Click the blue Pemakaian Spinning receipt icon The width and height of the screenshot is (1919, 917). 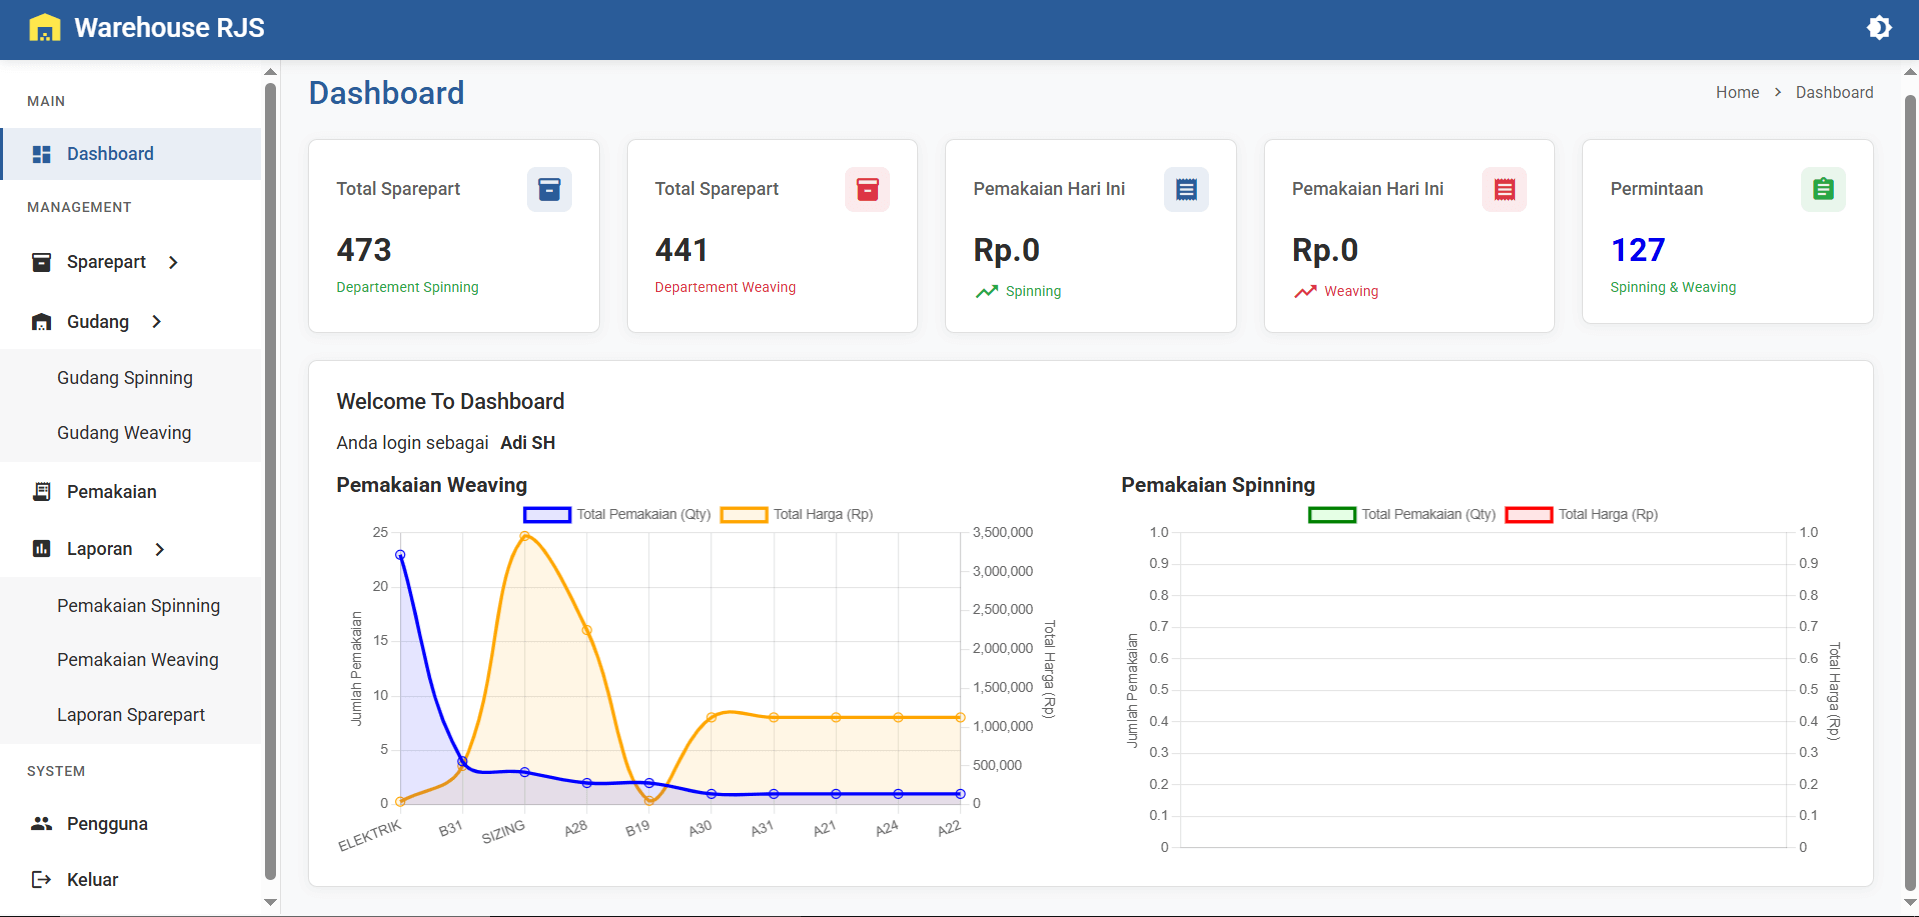click(x=1186, y=189)
